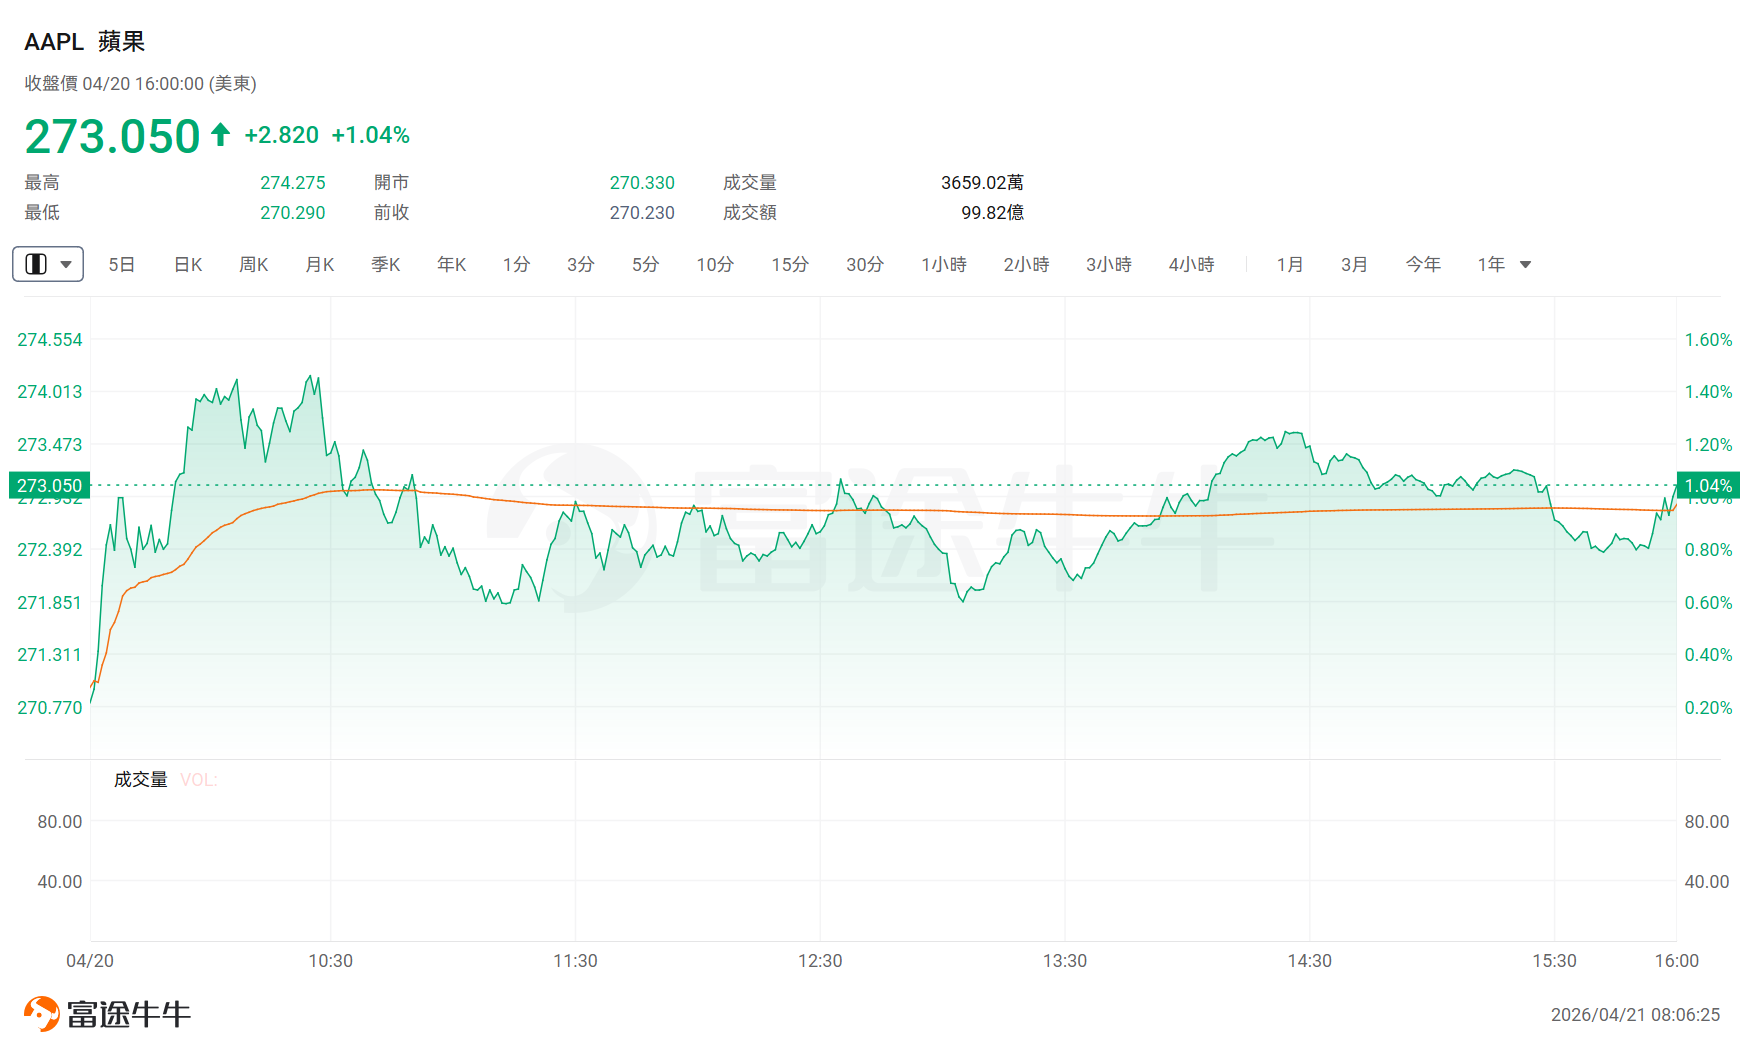
Task: Select the 周K tab
Action: click(x=254, y=264)
